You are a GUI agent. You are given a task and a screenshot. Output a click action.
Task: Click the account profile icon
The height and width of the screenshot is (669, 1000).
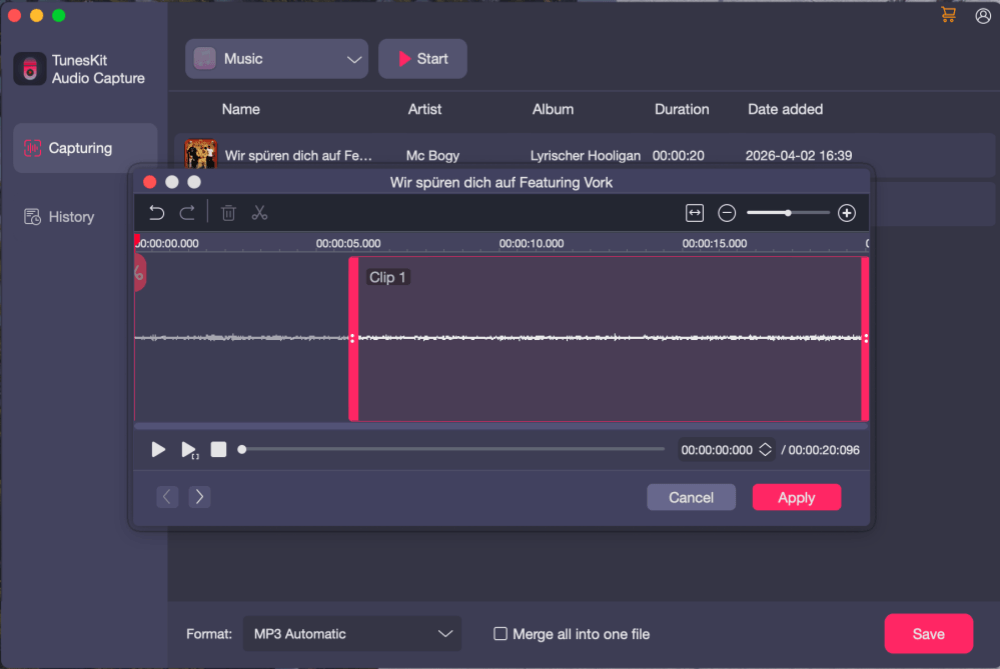[982, 15]
